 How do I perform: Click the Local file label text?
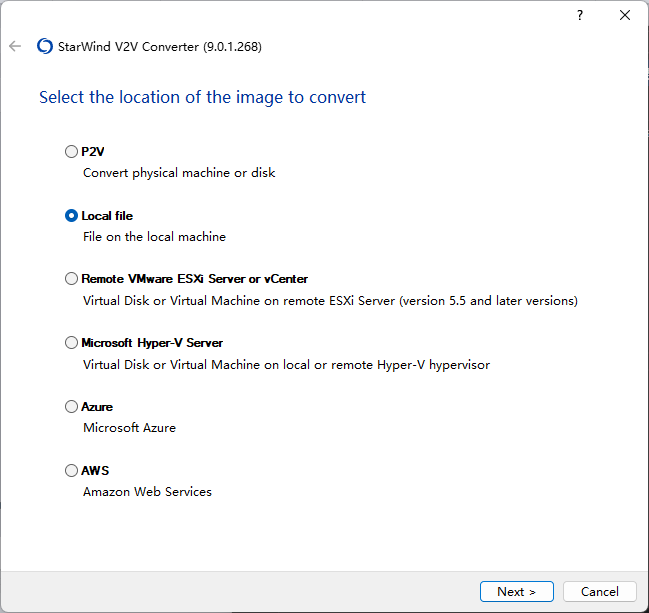(107, 216)
